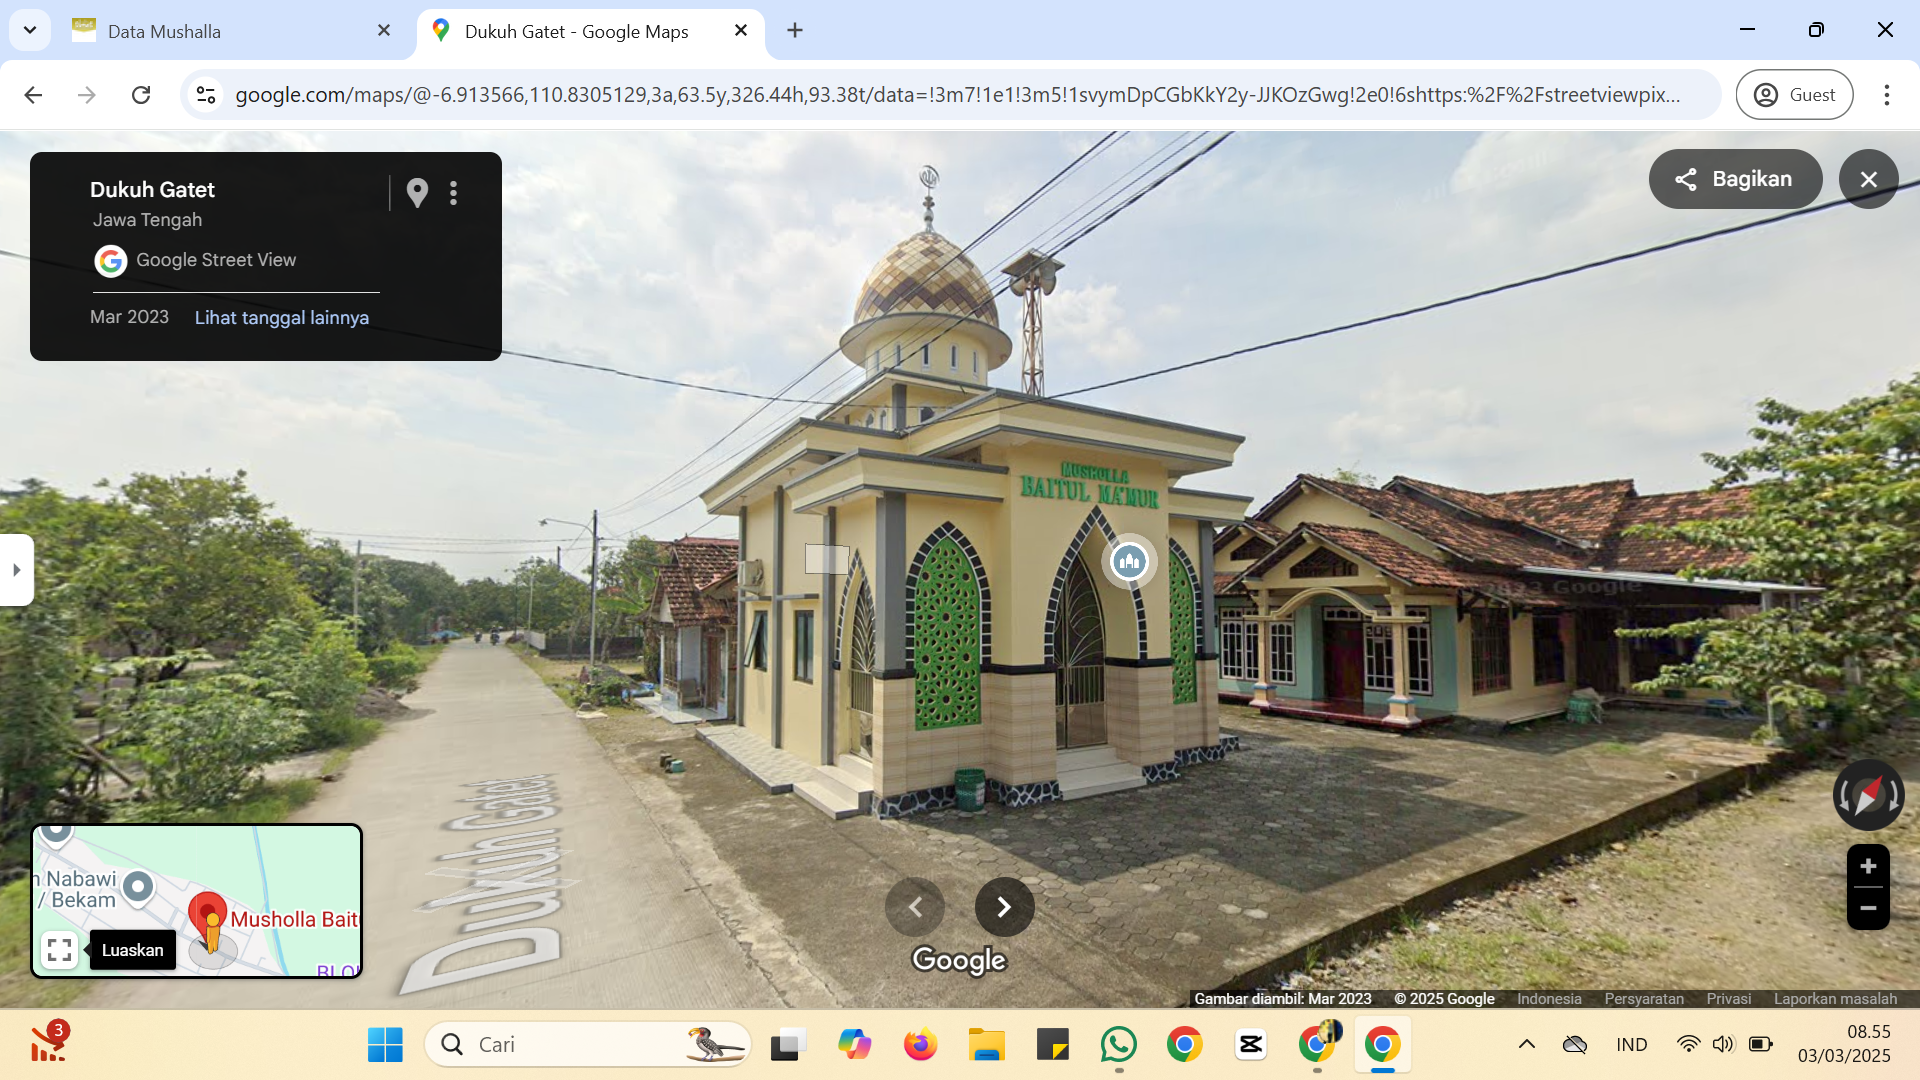Image resolution: width=1920 pixels, height=1080 pixels.
Task: Open the tab search dropdown arrow
Action: coord(30,30)
